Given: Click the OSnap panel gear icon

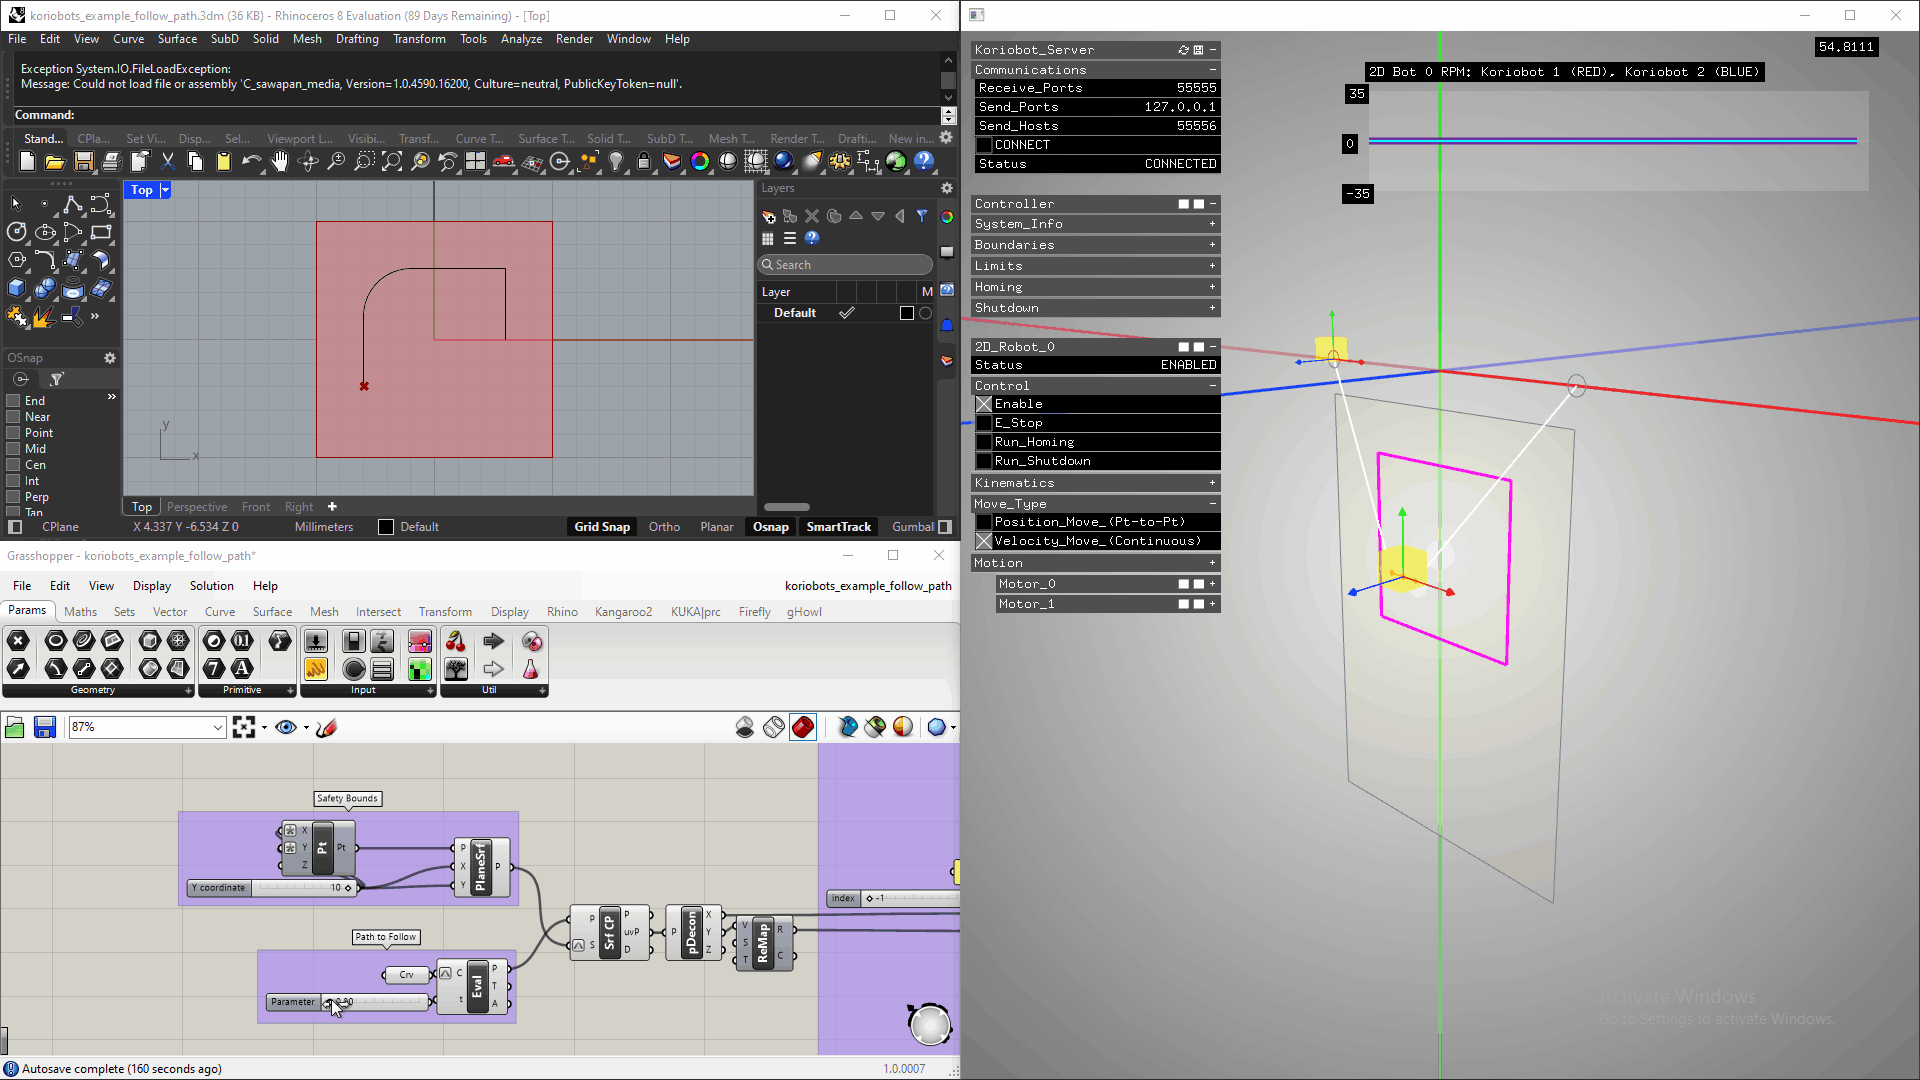Looking at the screenshot, I should 110,358.
